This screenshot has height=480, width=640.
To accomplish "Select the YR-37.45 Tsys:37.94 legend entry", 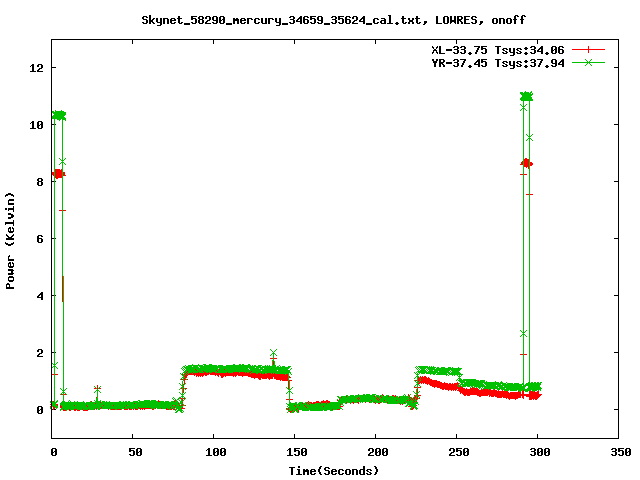I will pyautogui.click(x=498, y=63).
